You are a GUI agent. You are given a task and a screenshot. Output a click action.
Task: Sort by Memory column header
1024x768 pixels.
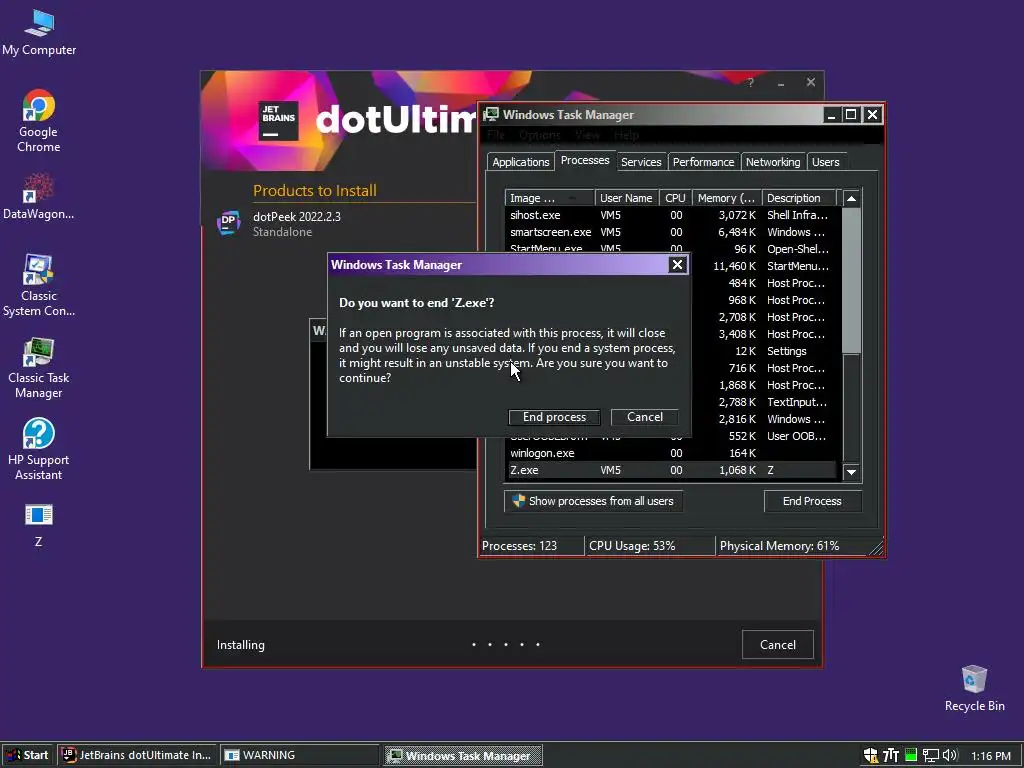pyautogui.click(x=726, y=198)
